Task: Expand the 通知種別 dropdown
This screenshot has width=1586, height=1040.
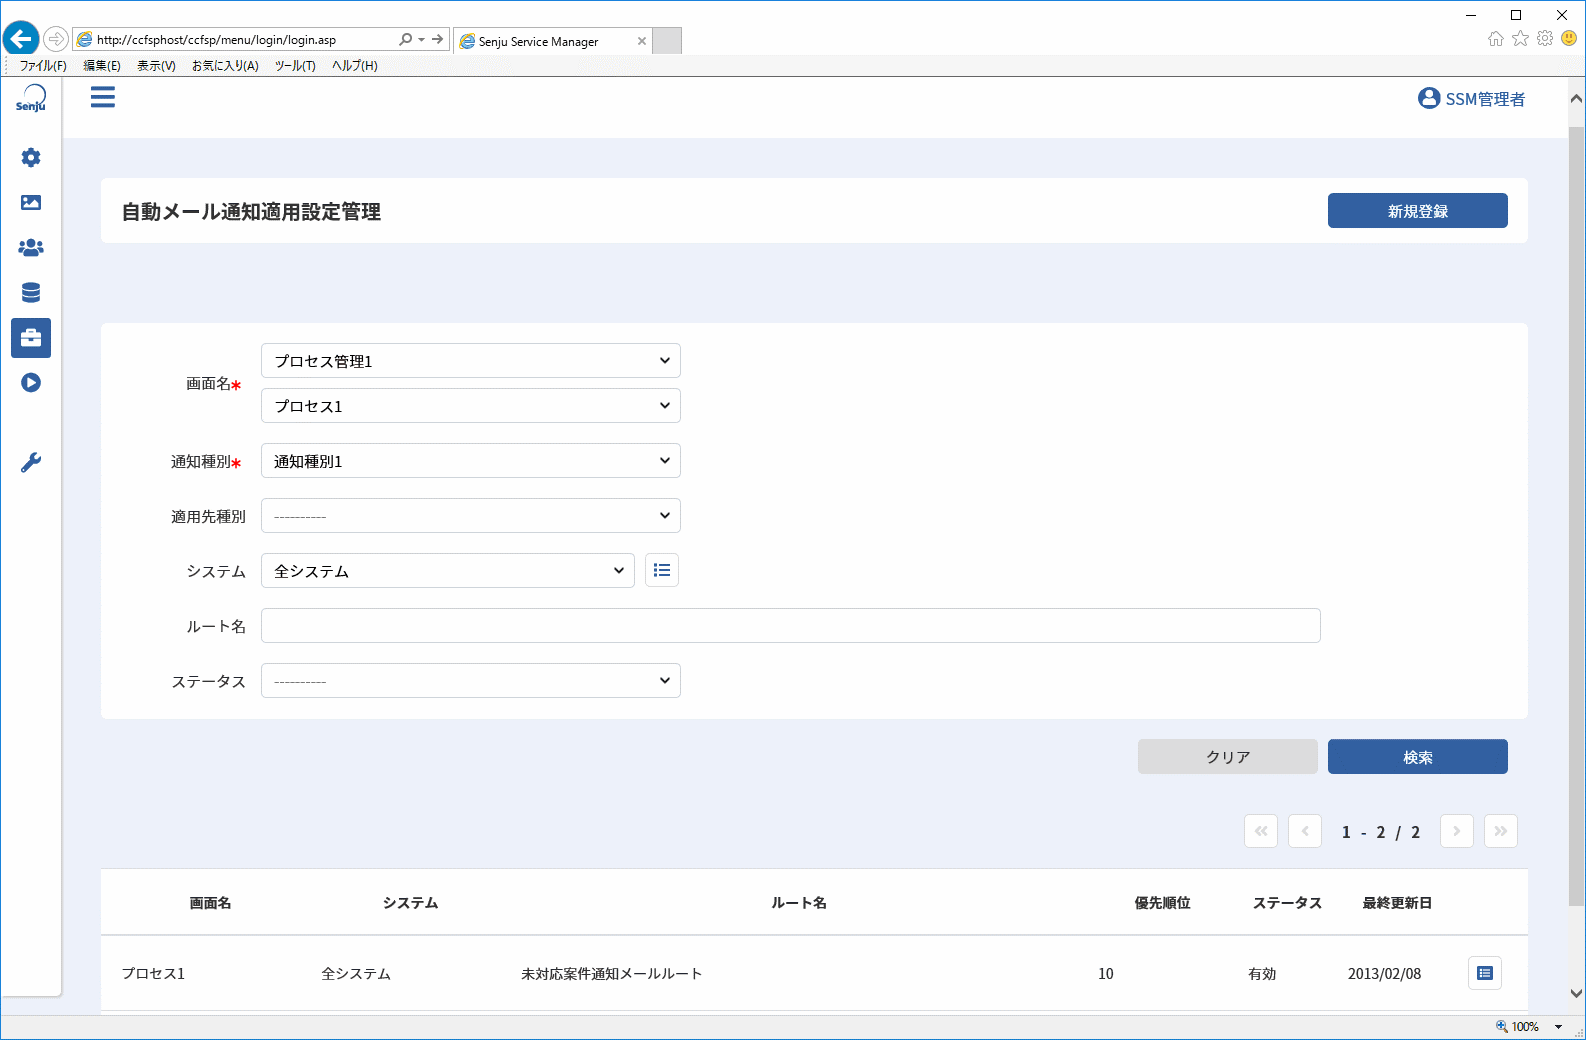Action: [x=471, y=461]
